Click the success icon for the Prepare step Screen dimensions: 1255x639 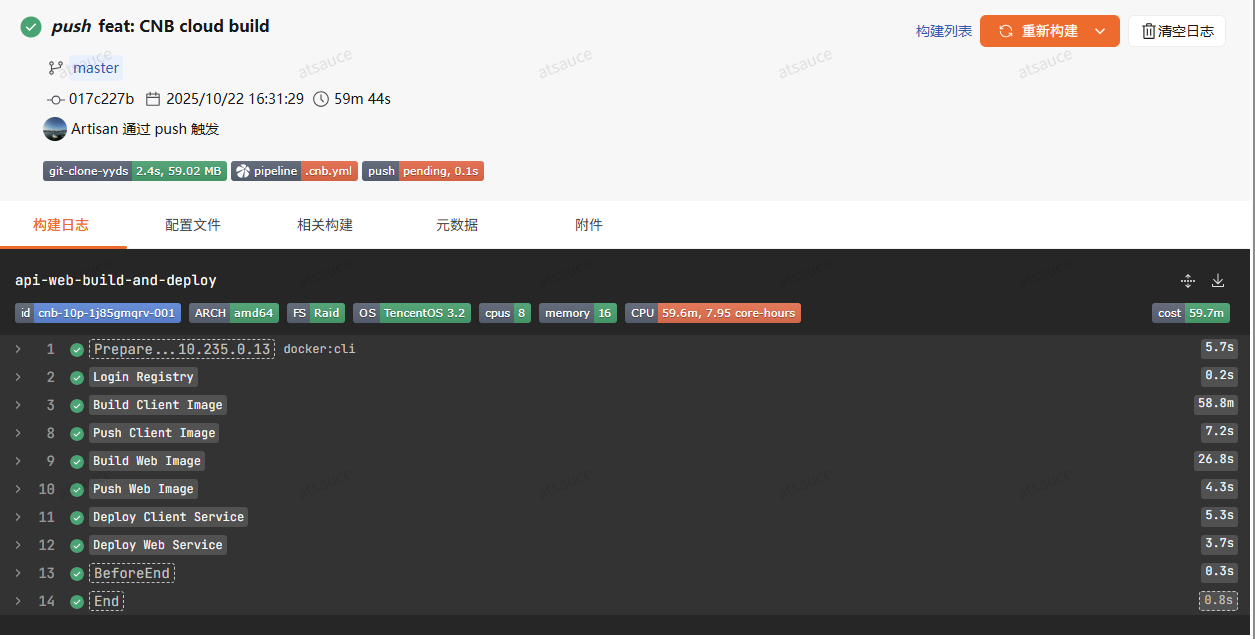pyautogui.click(x=77, y=350)
